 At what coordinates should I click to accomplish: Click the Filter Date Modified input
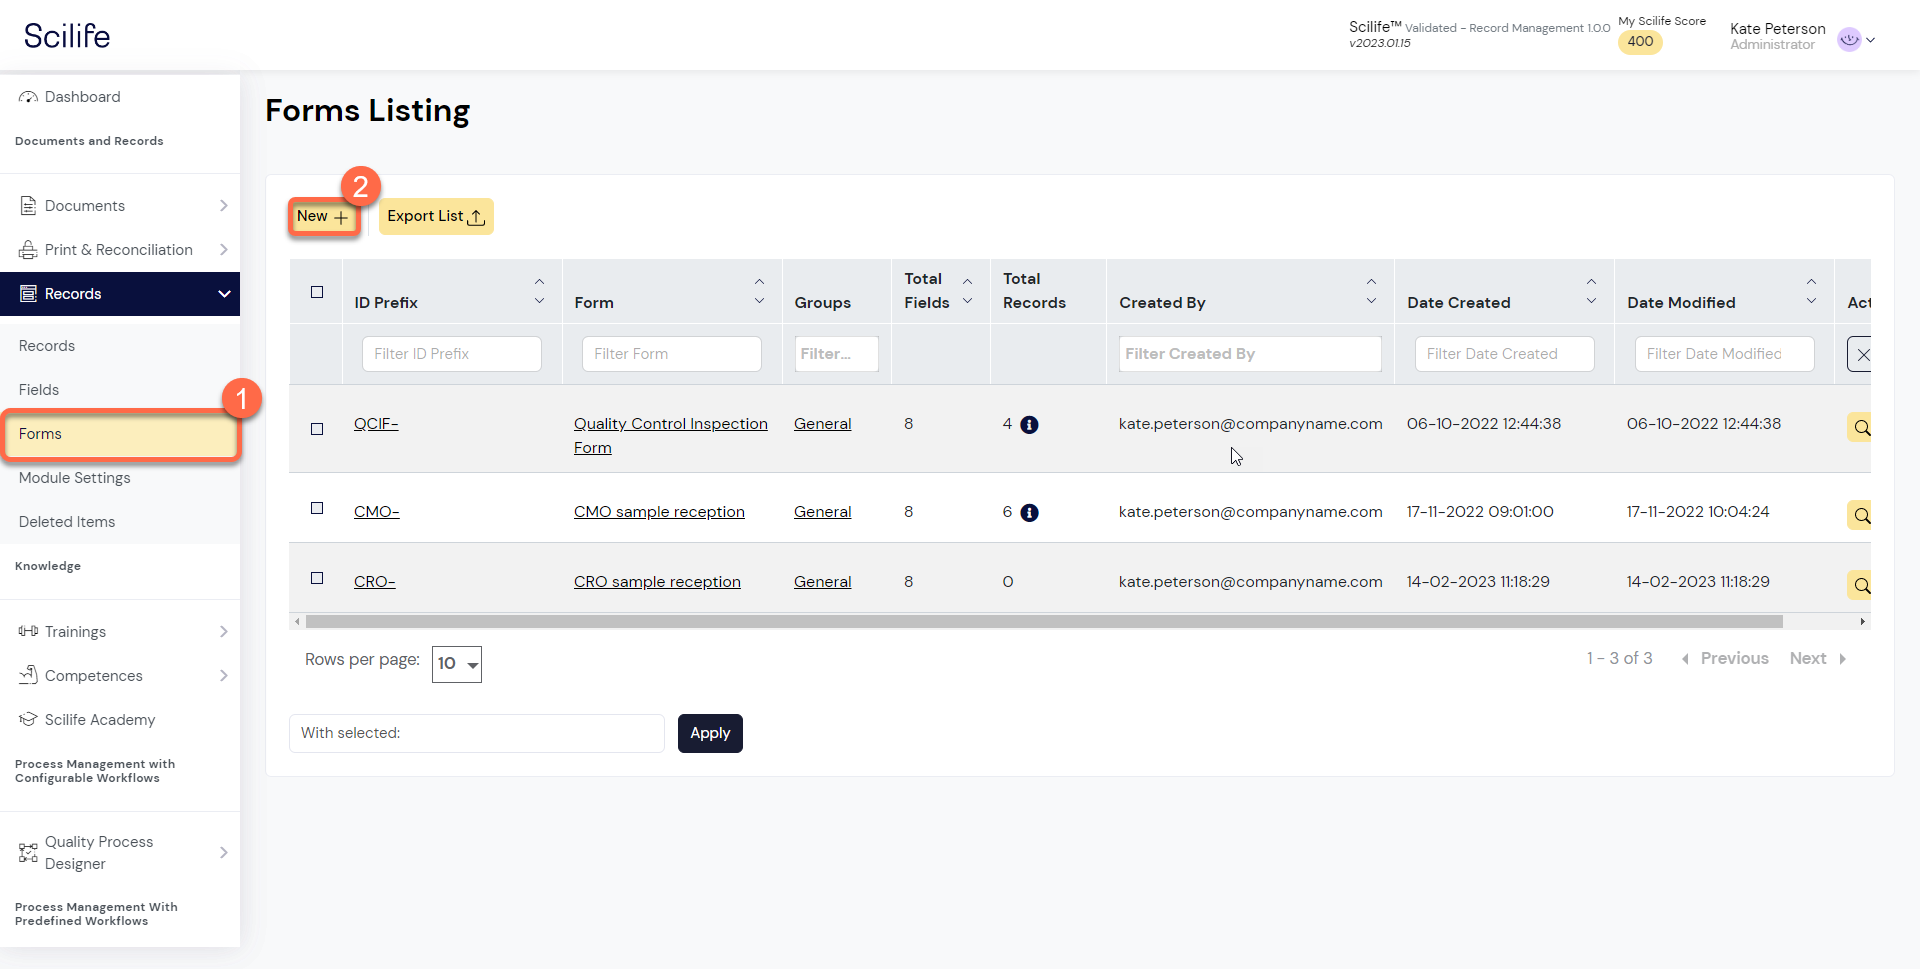[x=1725, y=354]
